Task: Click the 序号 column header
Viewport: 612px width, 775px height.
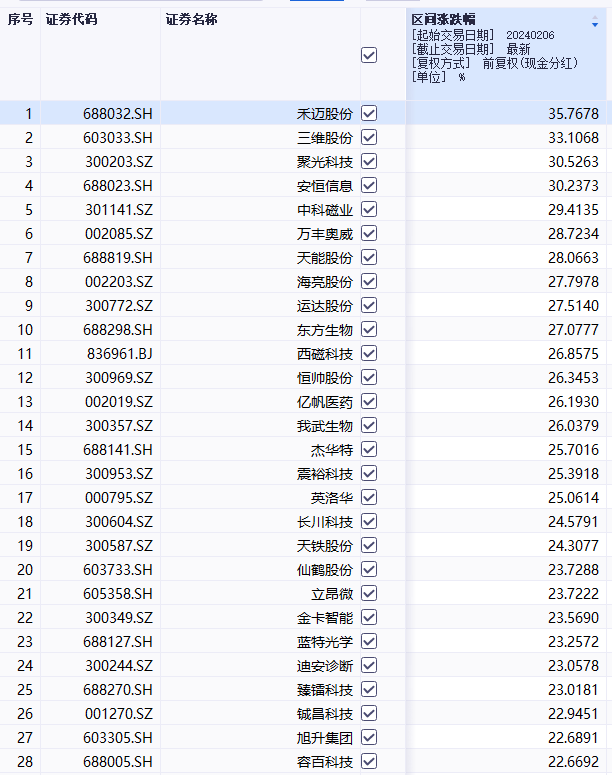Action: (20, 19)
